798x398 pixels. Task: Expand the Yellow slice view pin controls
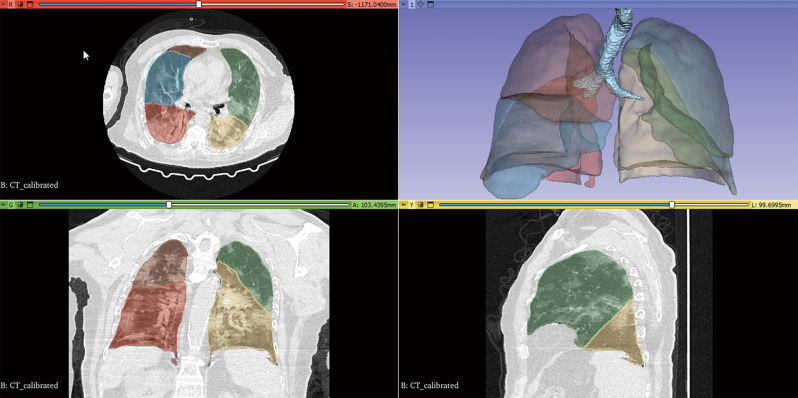404,205
